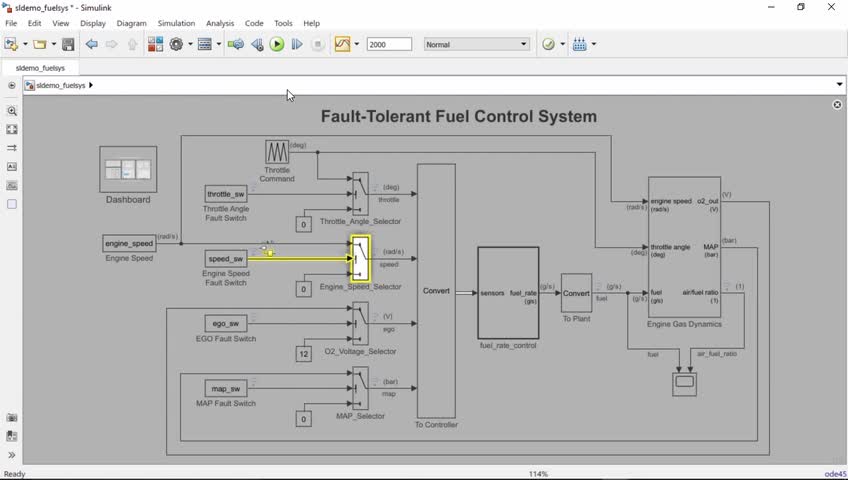Select the highlighted Engine_Speed_Selector switch block

[360, 259]
